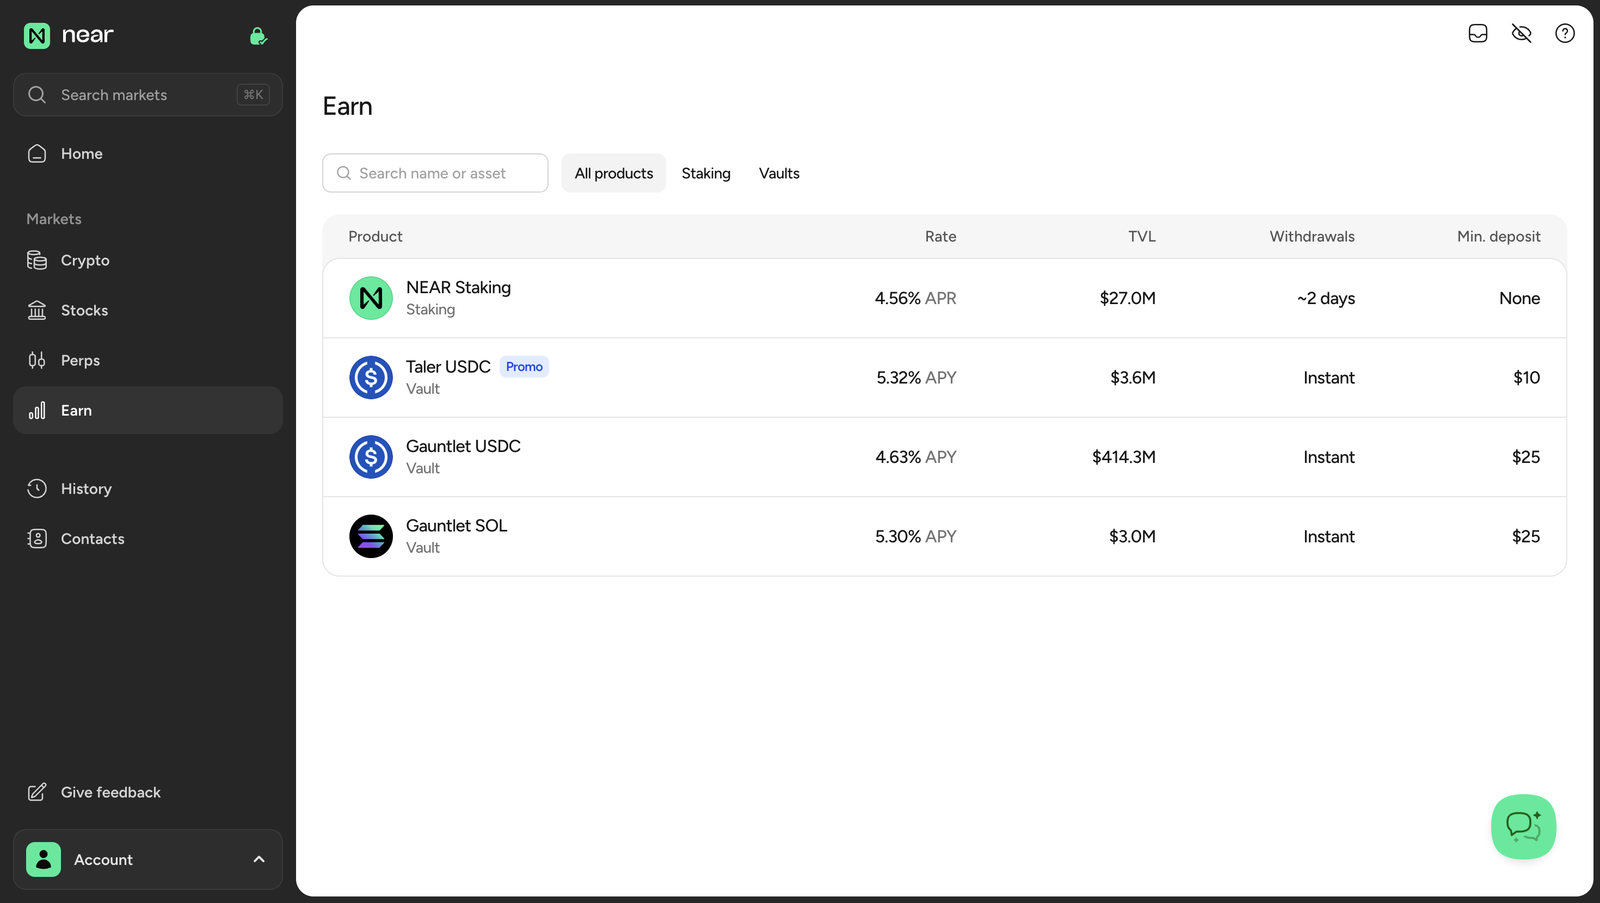1600x903 pixels.
Task: Click the 4.56% APR rate value
Action: (915, 298)
